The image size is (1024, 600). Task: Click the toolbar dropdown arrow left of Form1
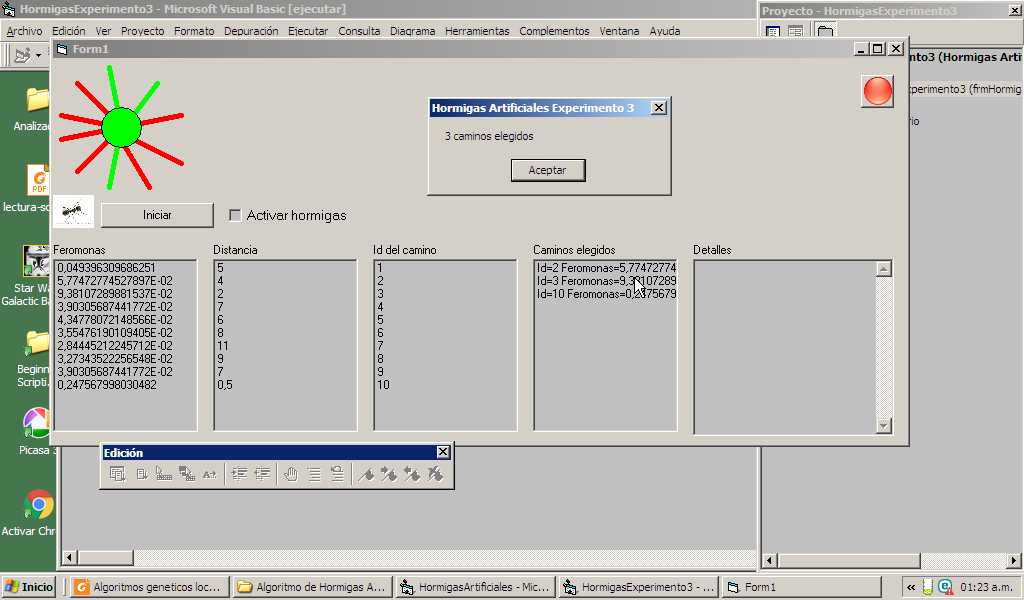[x=39, y=55]
